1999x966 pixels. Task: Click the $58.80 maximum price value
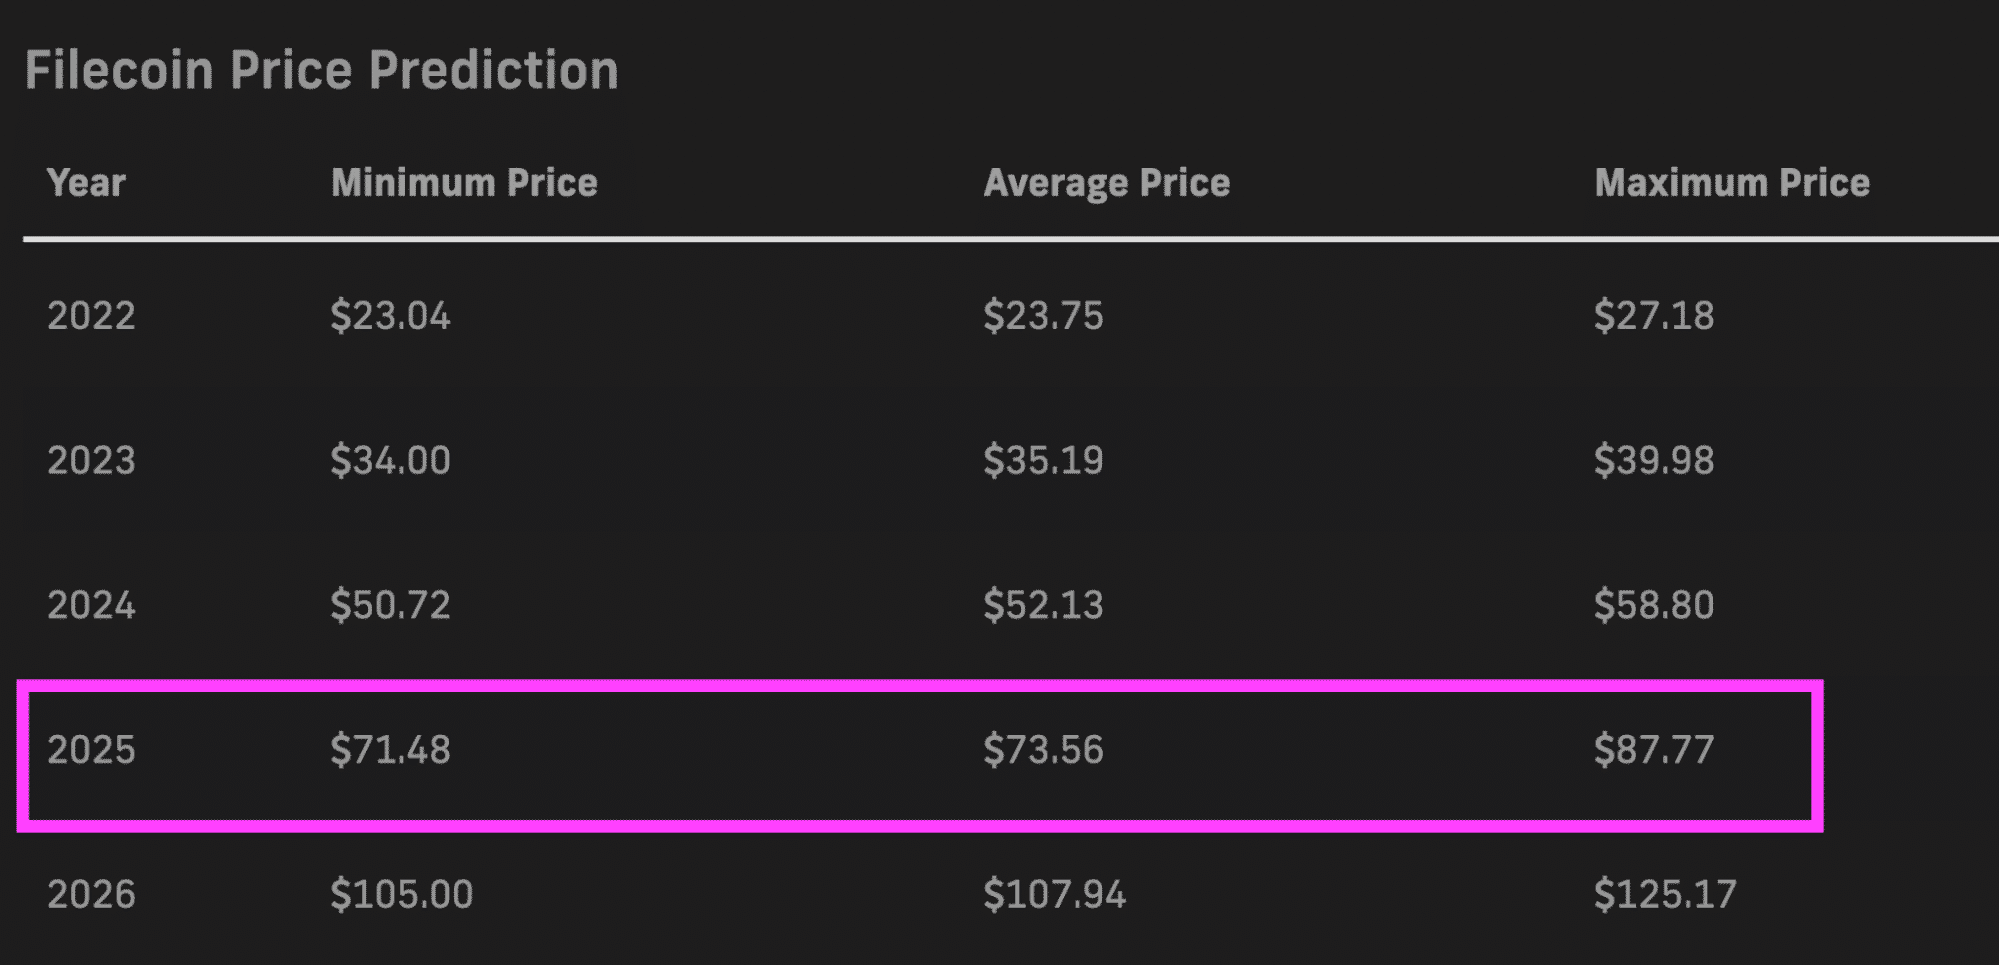tap(1654, 605)
